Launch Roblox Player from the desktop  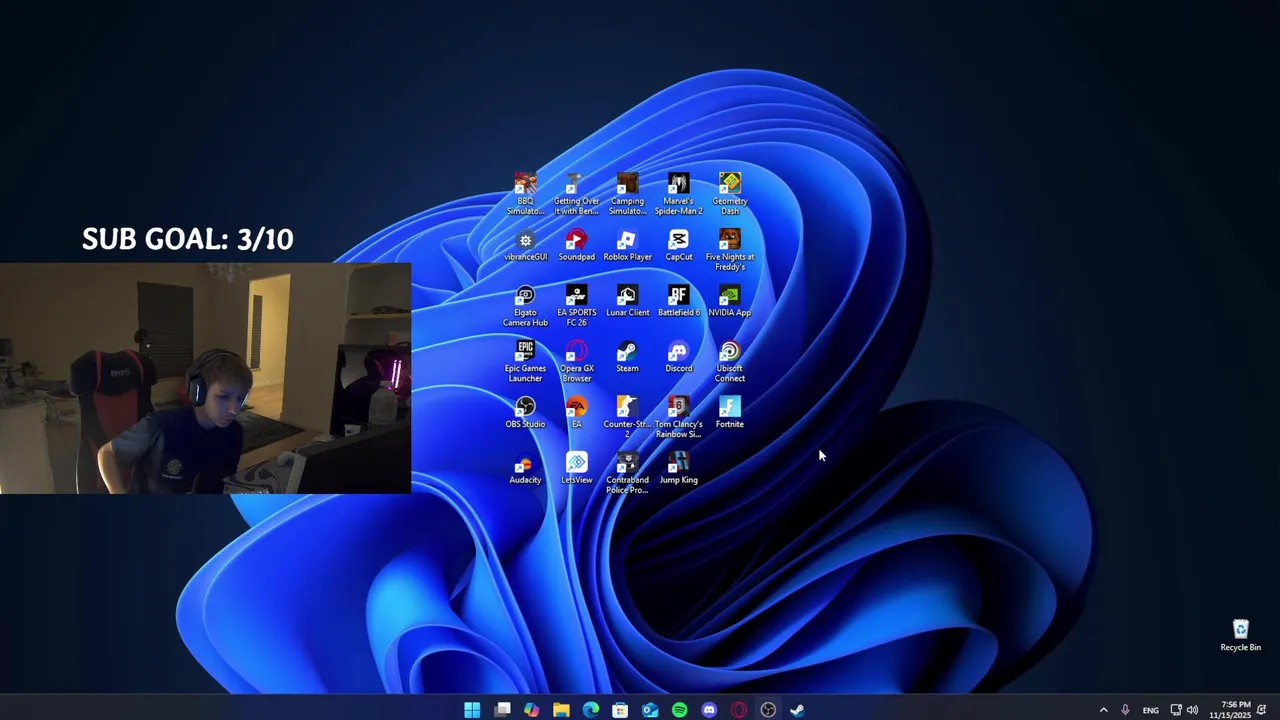(627, 246)
